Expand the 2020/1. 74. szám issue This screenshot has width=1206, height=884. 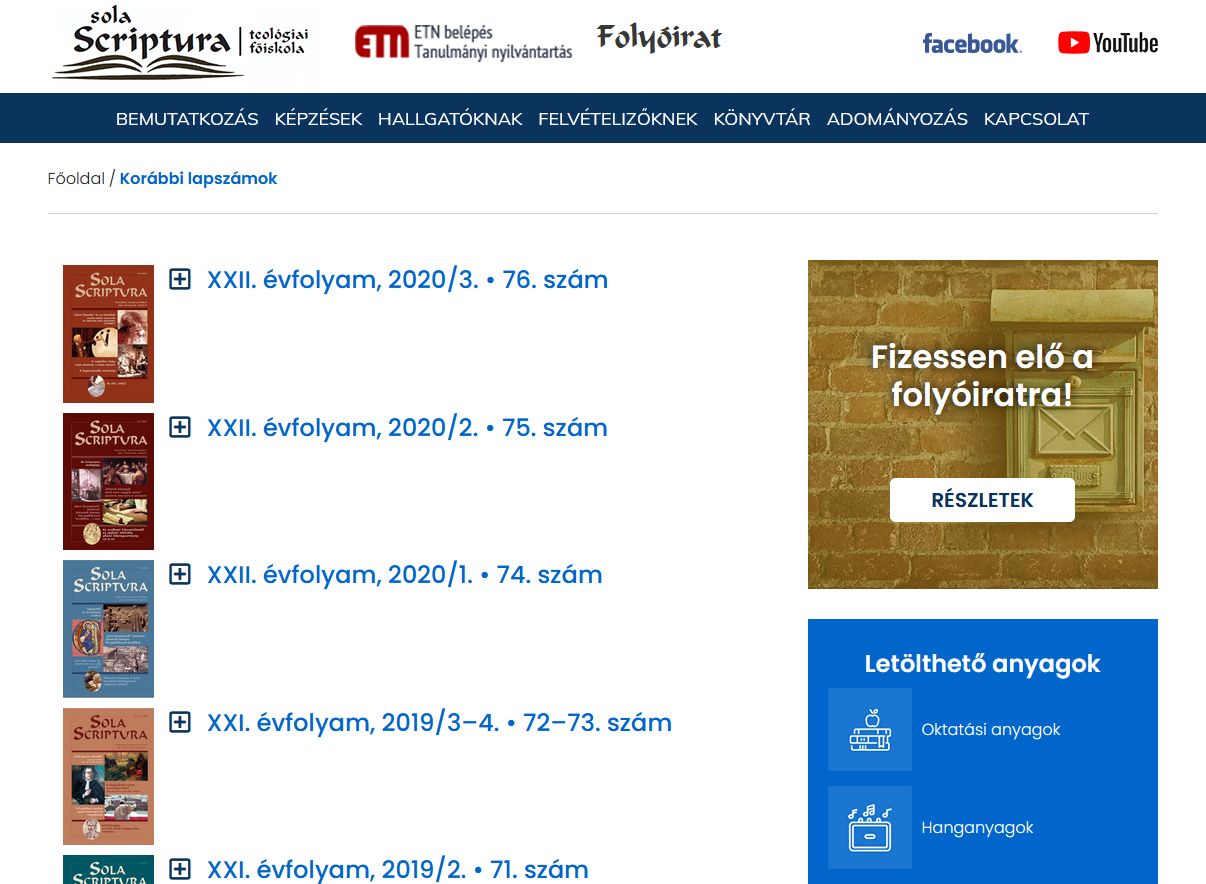pos(180,574)
